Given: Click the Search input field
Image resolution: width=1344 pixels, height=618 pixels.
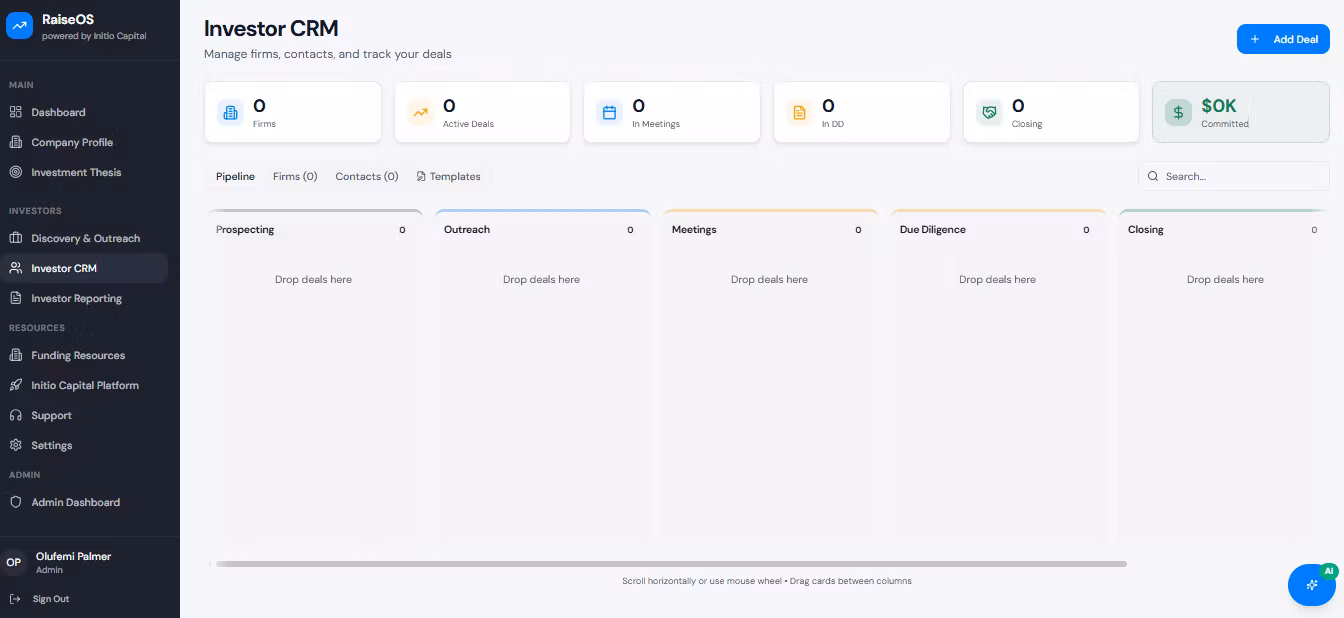Looking at the screenshot, I should coord(1240,176).
